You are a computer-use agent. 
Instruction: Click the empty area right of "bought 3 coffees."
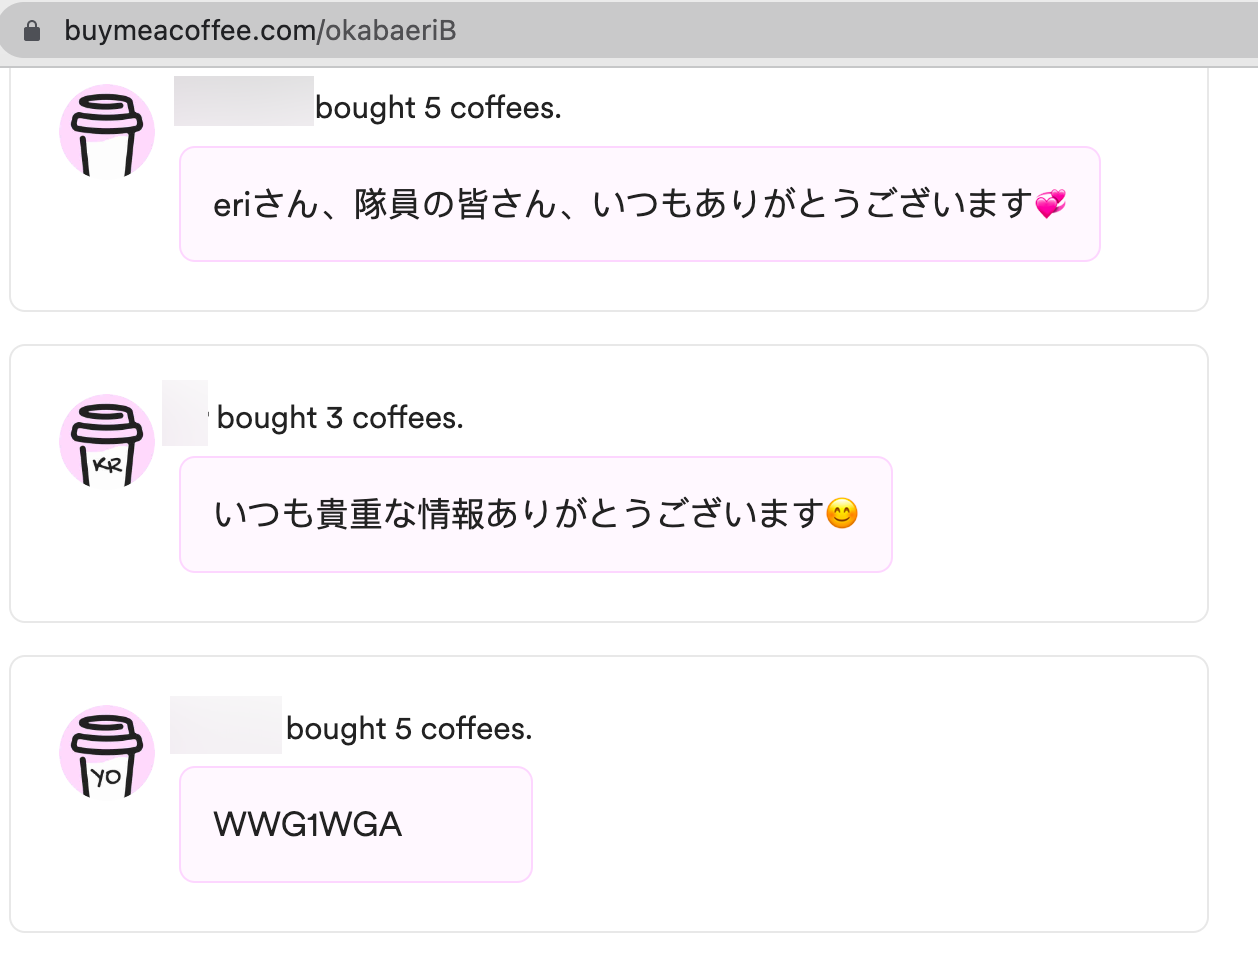[800, 418]
